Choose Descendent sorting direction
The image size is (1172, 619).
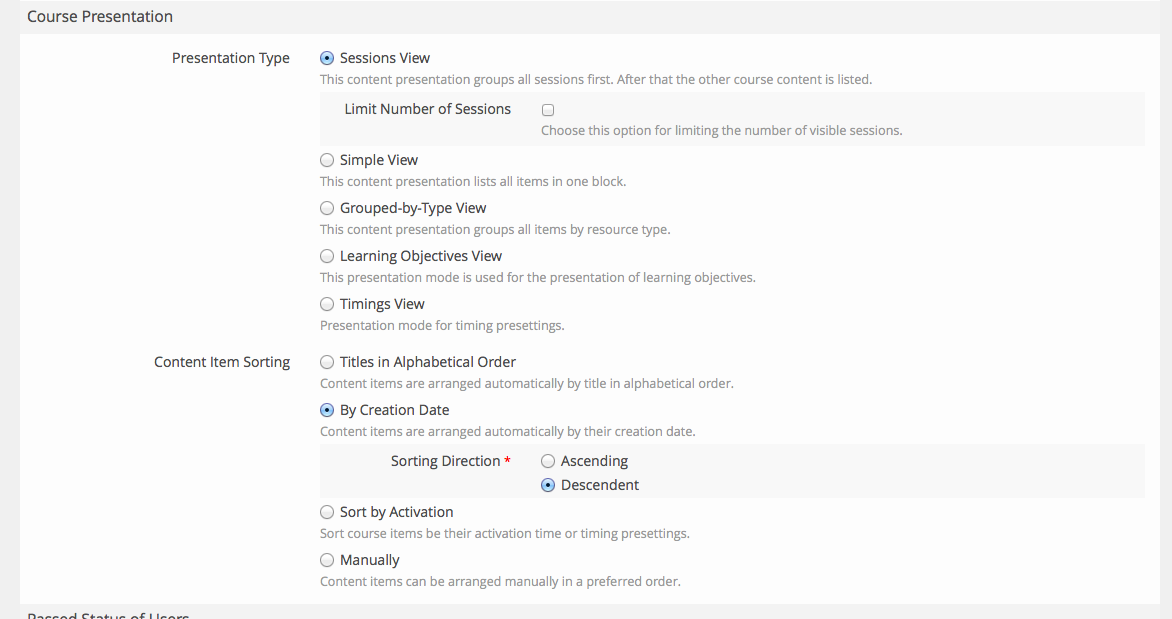[x=548, y=485]
